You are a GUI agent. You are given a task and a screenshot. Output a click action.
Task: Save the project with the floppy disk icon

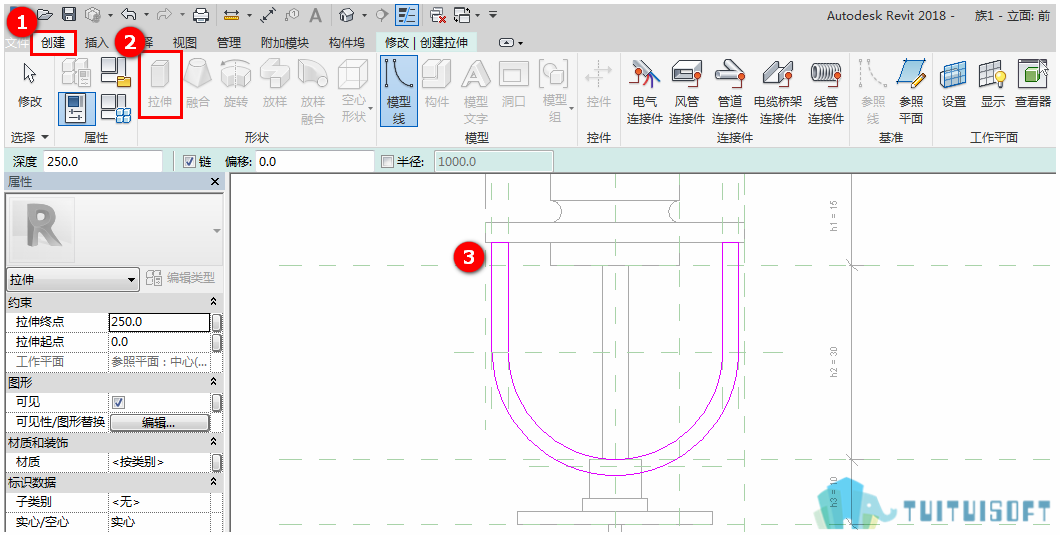[x=68, y=14]
